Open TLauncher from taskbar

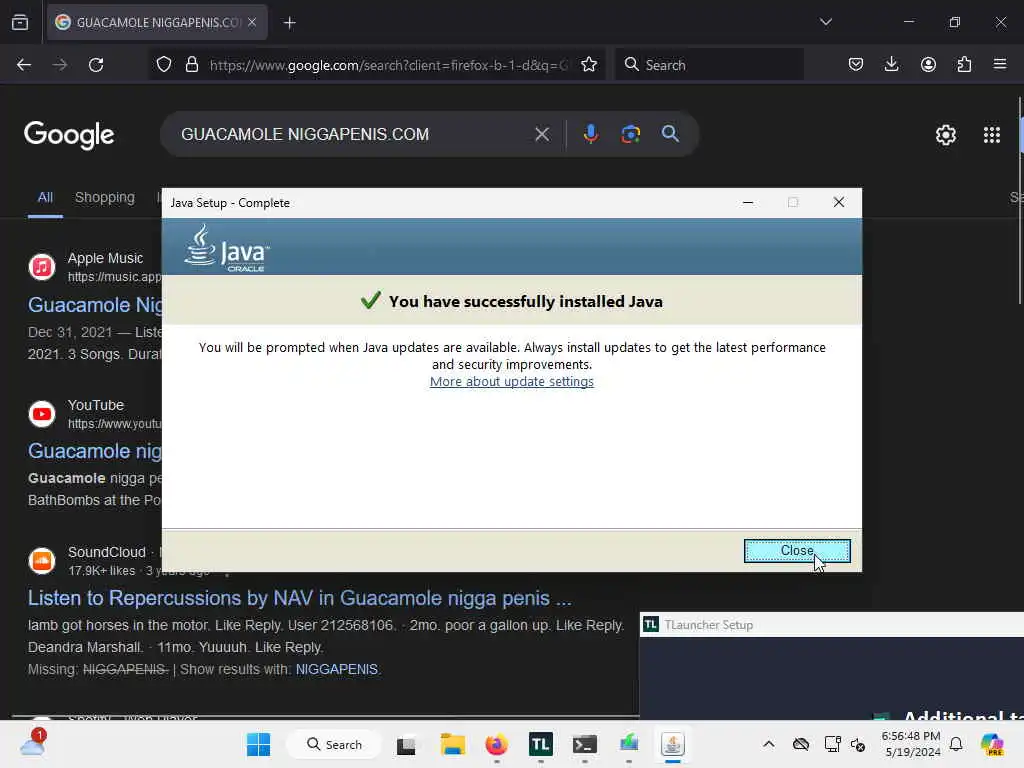pyautogui.click(x=541, y=744)
